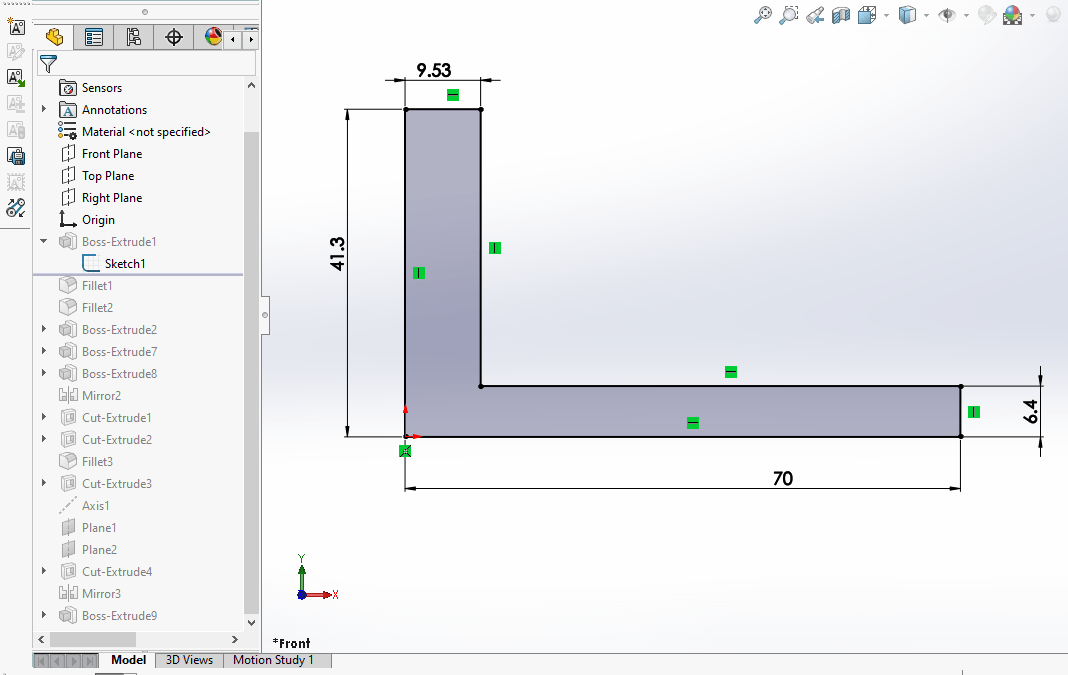Screen dimensions: 1068x675
Task: Click the left arrow of the manager tabs
Action: (233, 40)
